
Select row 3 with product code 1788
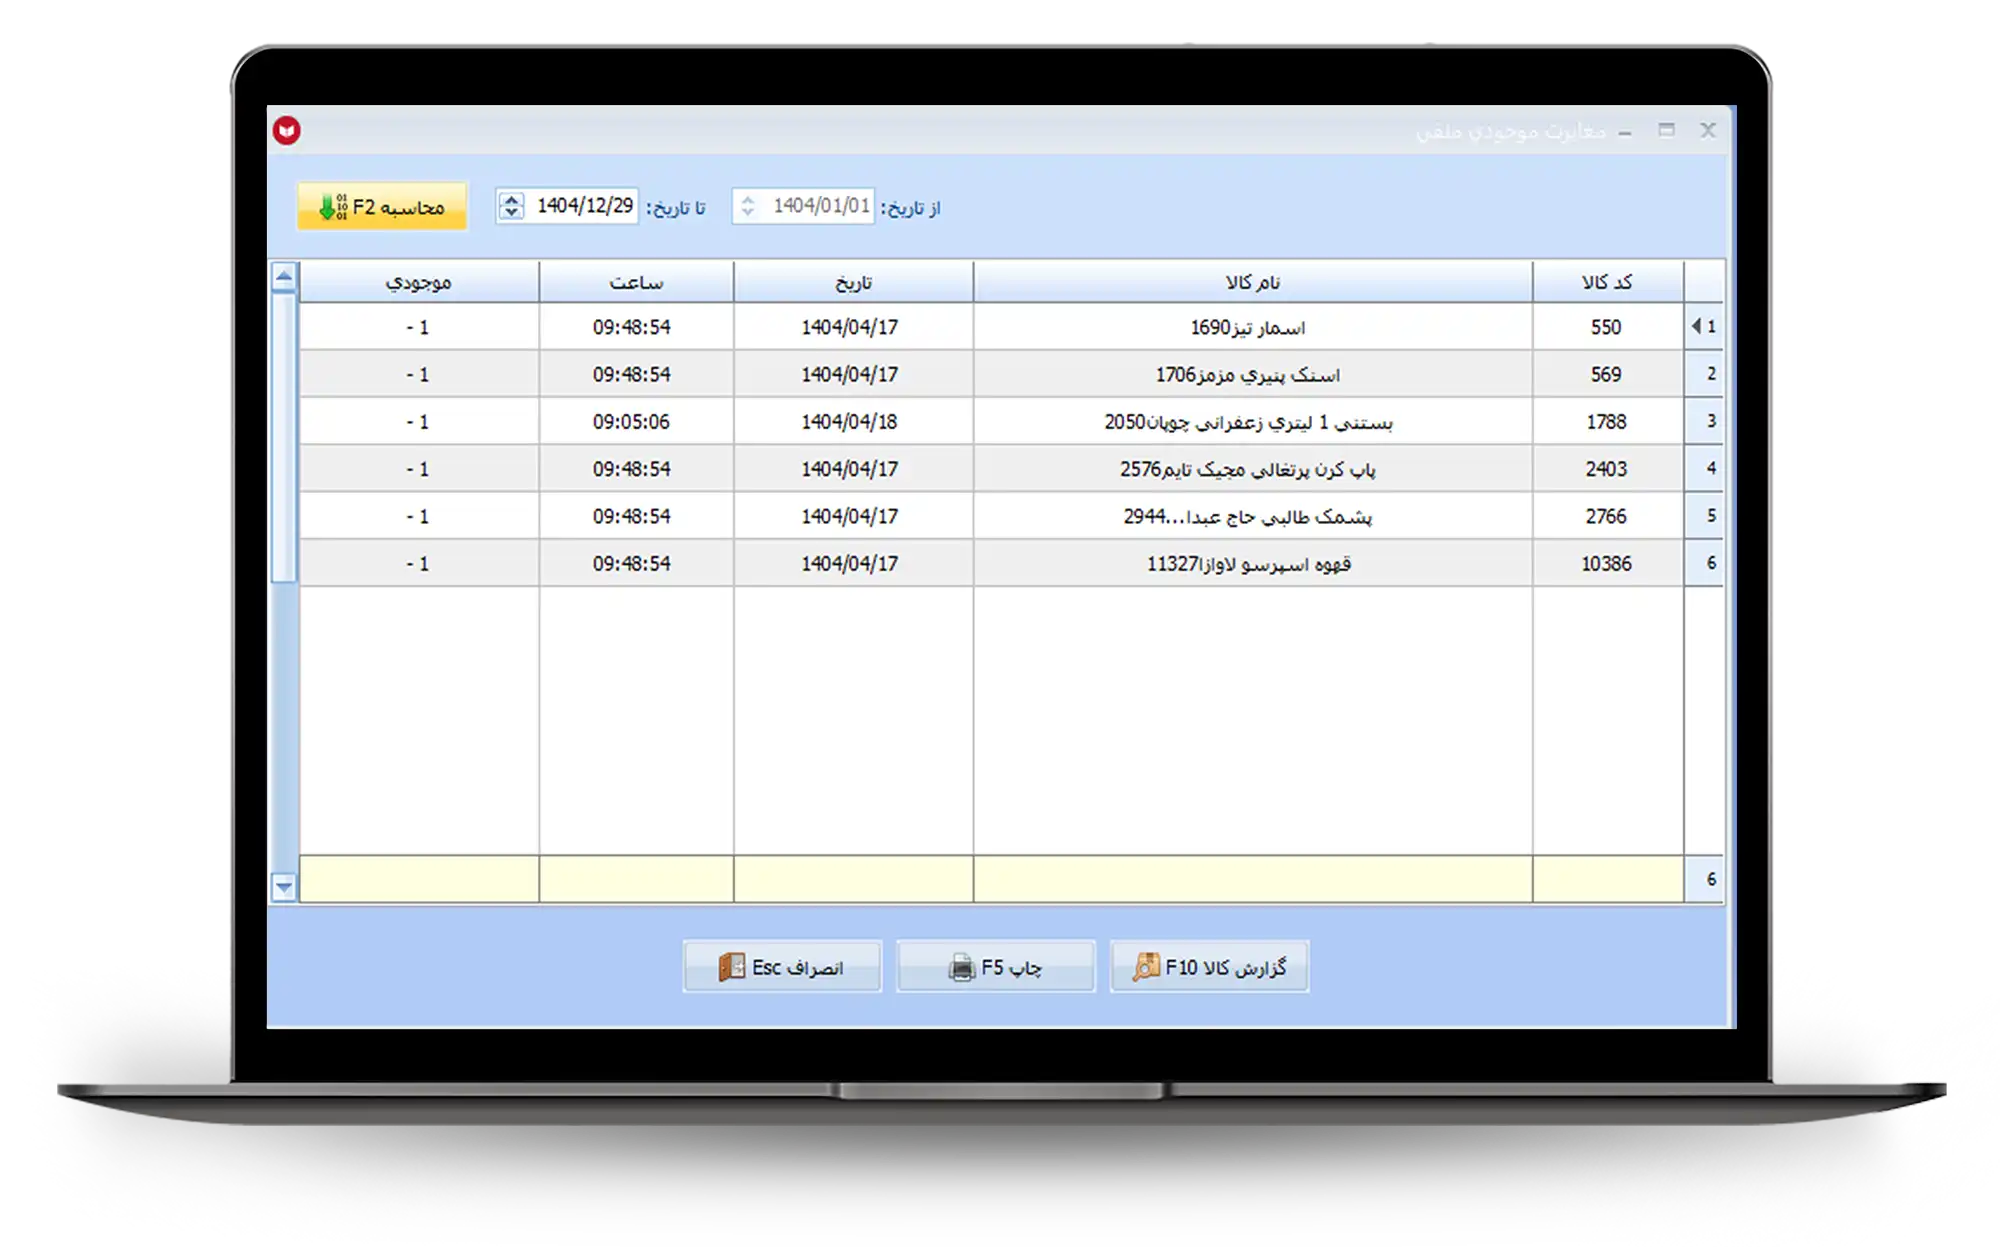[x=1606, y=422]
